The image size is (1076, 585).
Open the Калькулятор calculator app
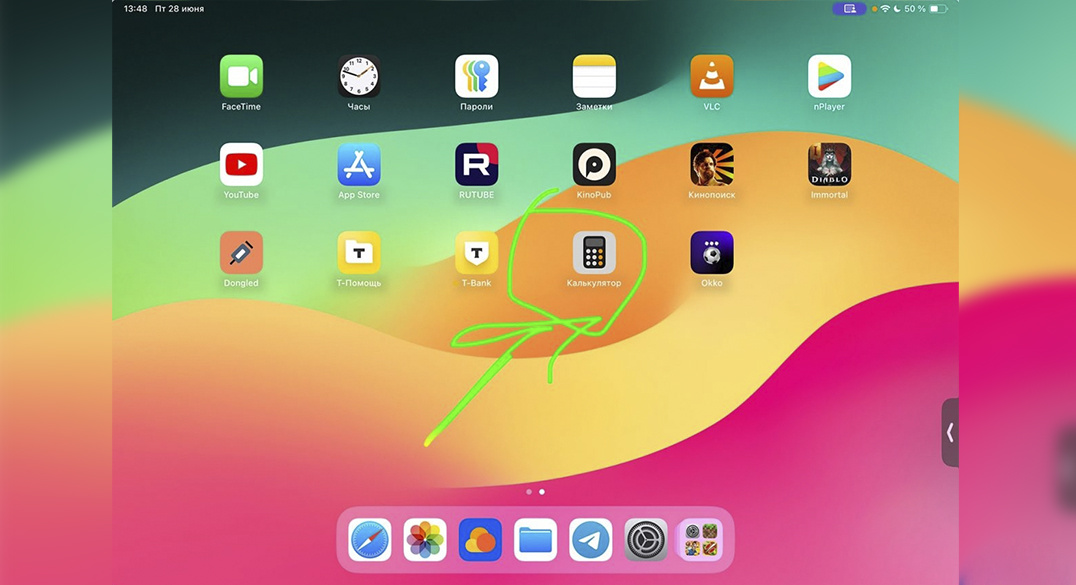(594, 253)
